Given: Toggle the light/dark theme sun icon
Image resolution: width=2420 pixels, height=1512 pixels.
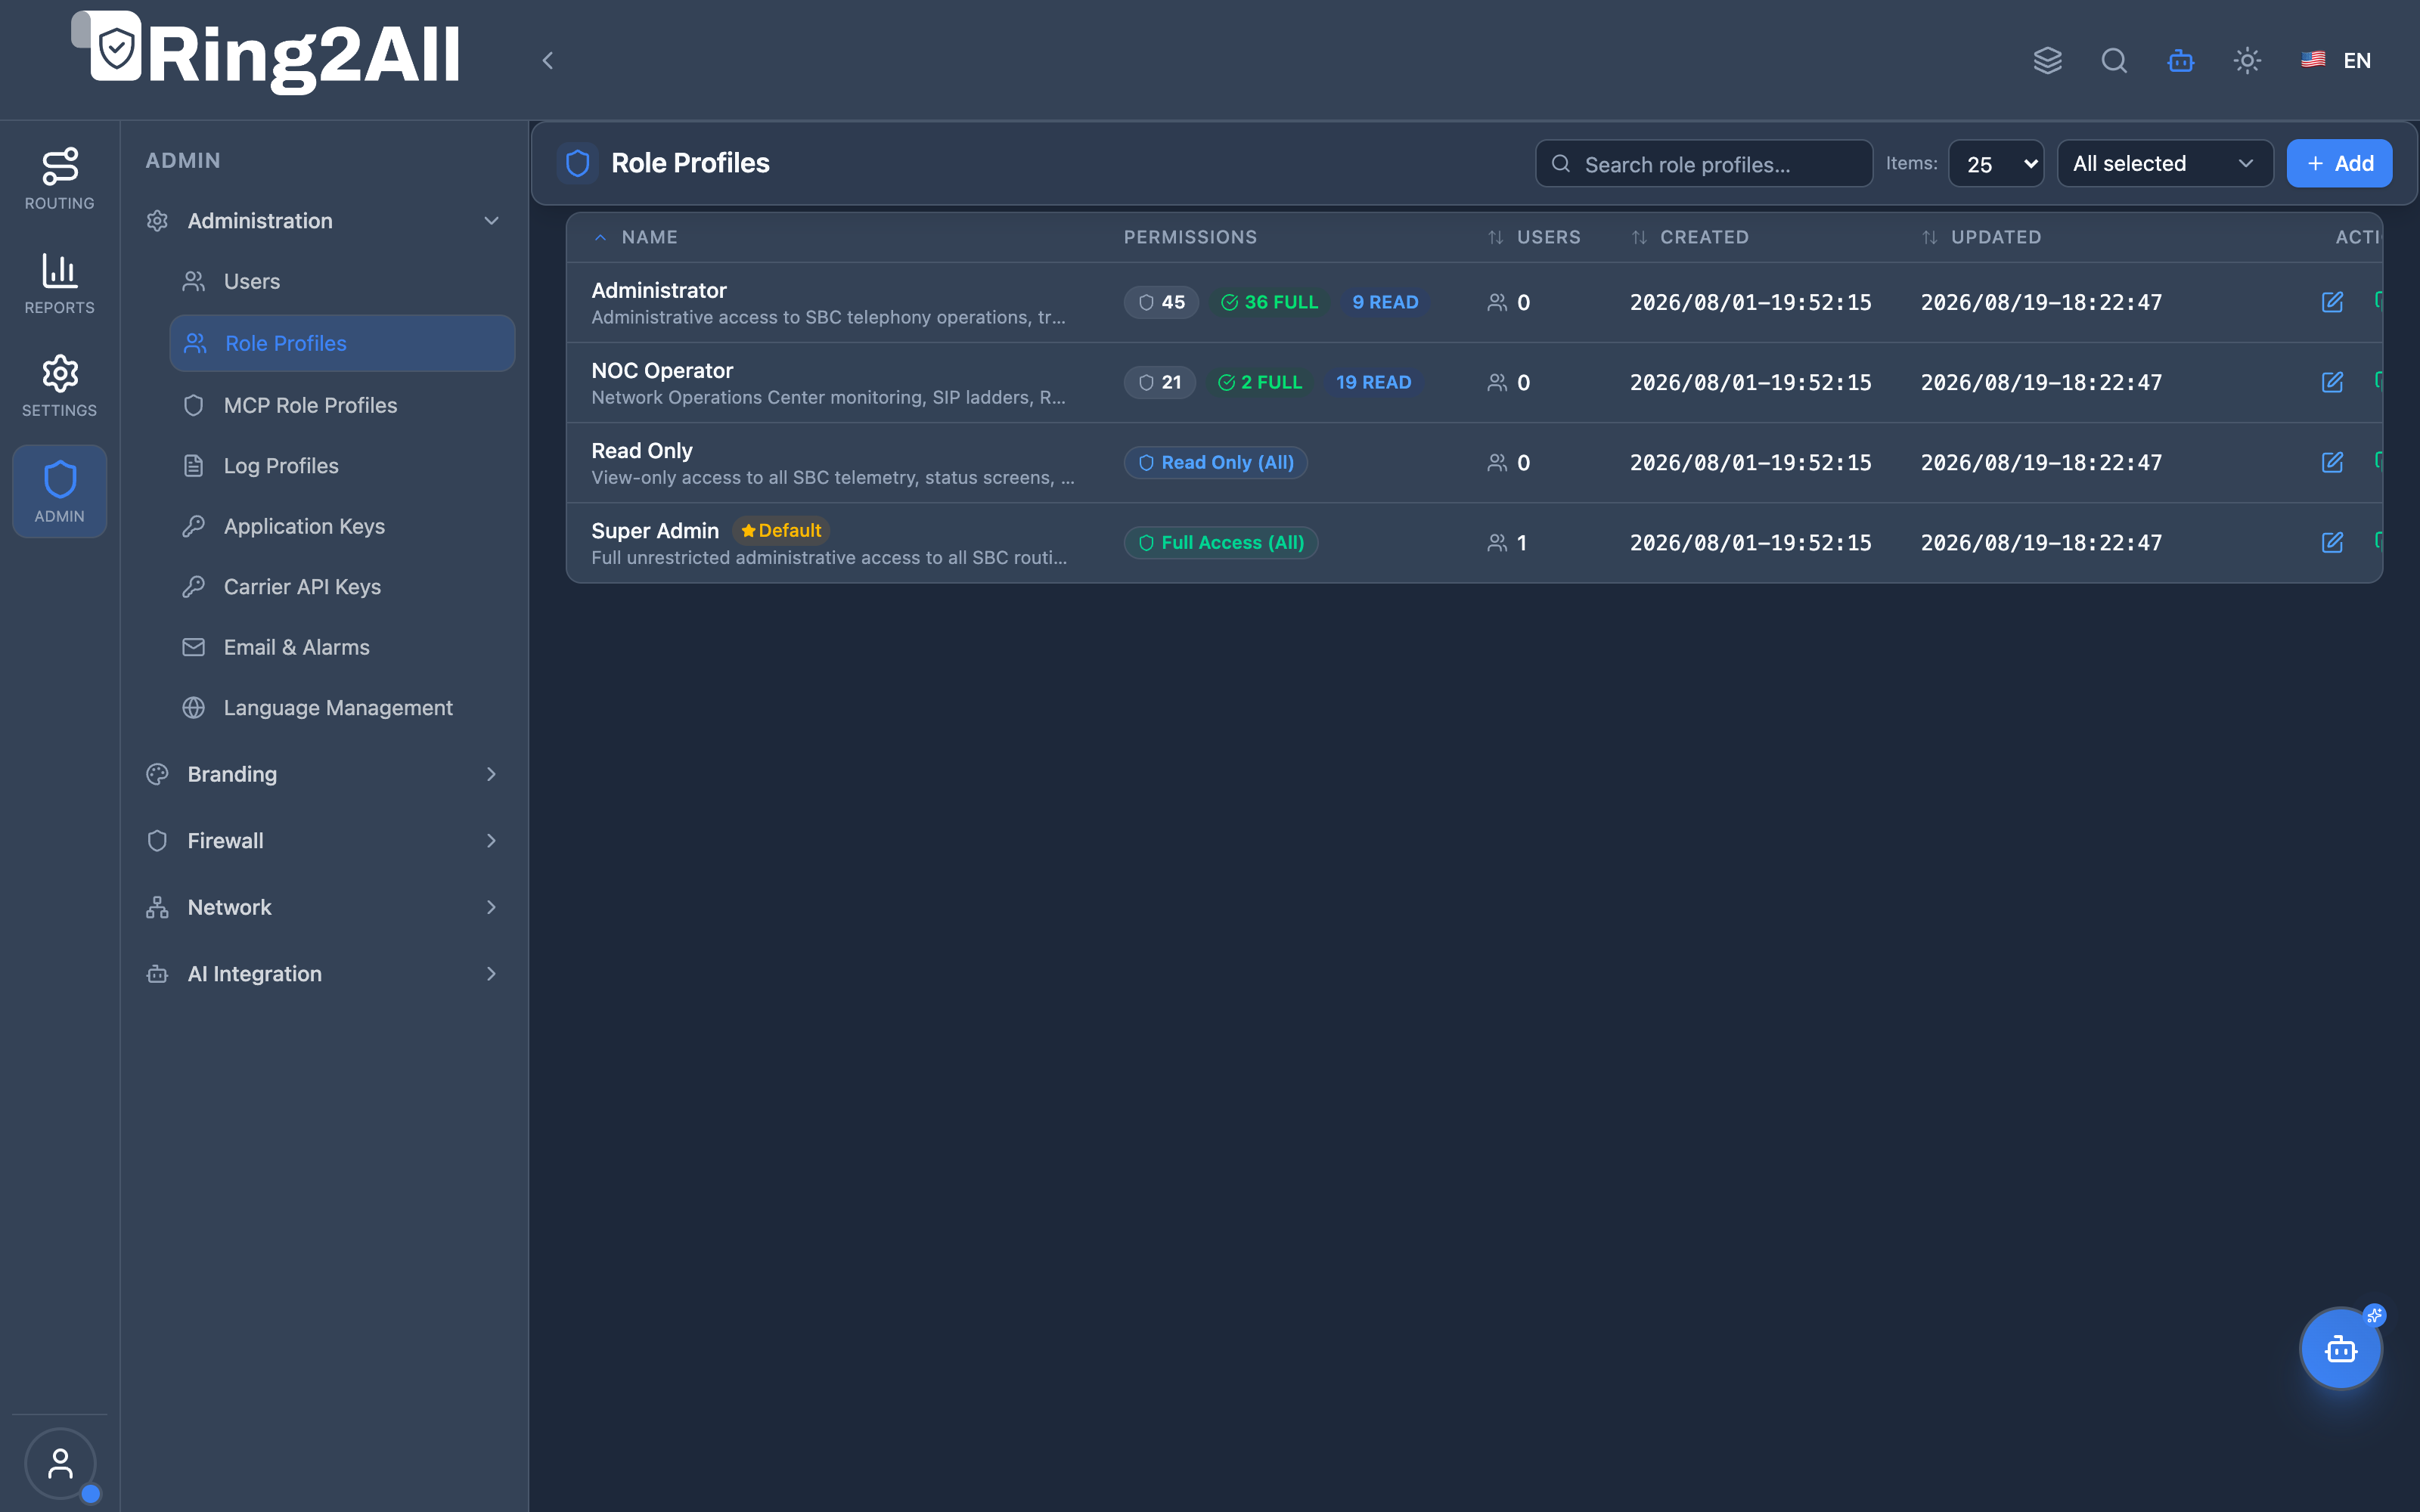Looking at the screenshot, I should click(x=2247, y=61).
